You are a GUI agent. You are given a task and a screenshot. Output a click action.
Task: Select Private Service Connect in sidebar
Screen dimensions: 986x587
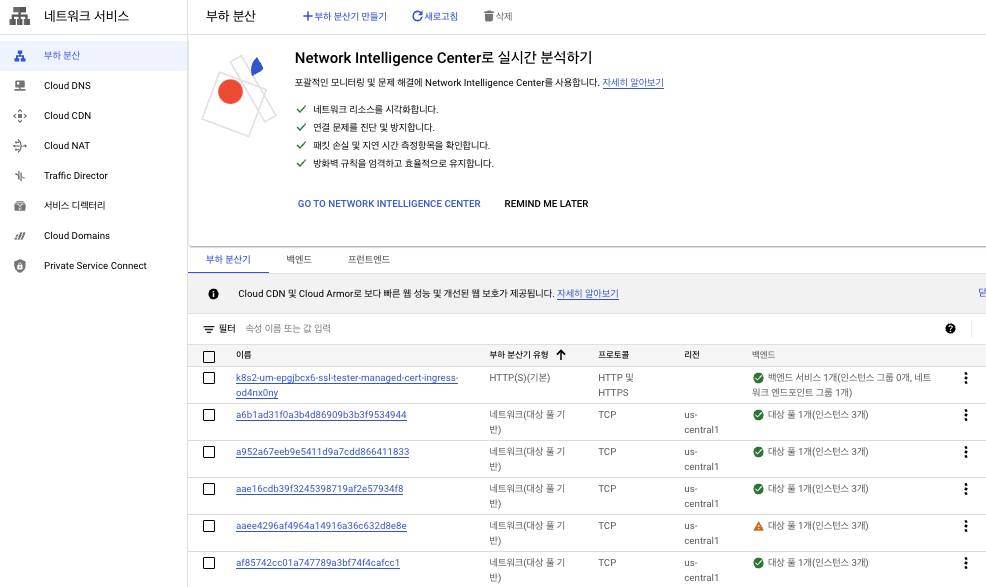95,266
